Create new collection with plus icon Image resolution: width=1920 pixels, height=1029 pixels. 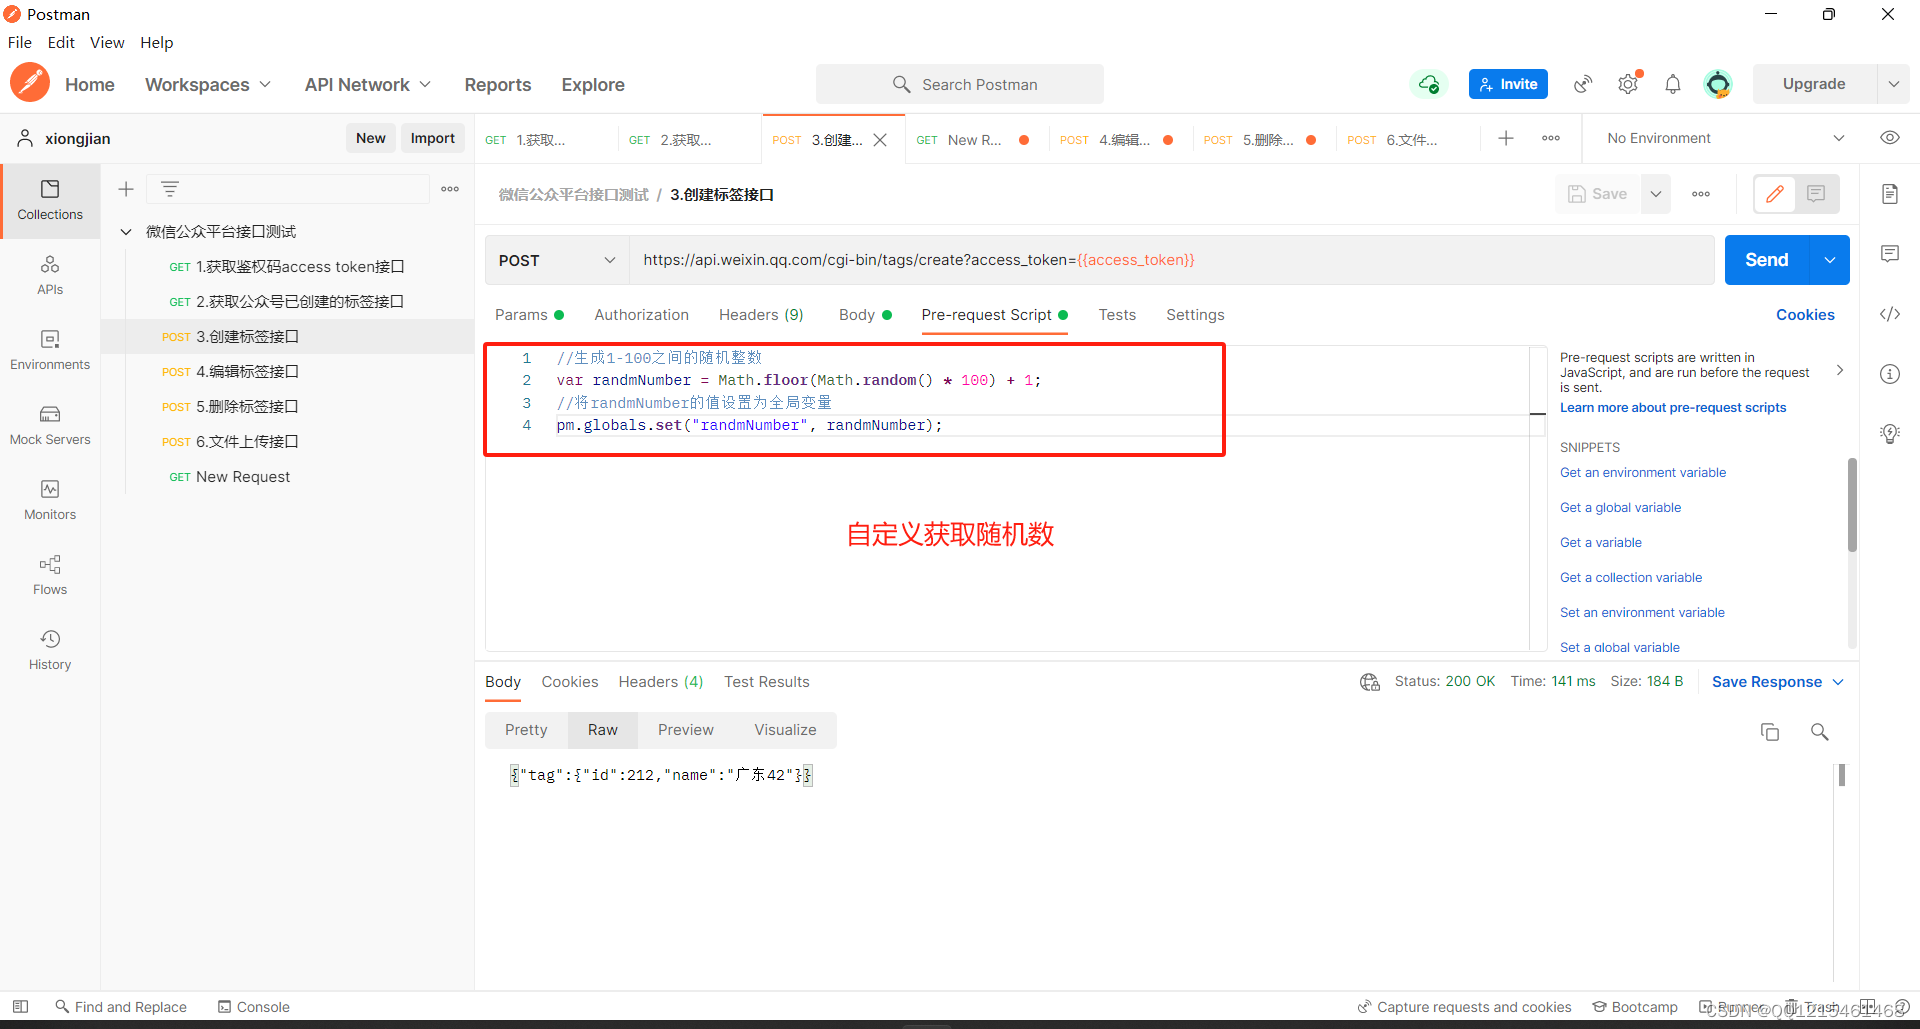pyautogui.click(x=126, y=189)
